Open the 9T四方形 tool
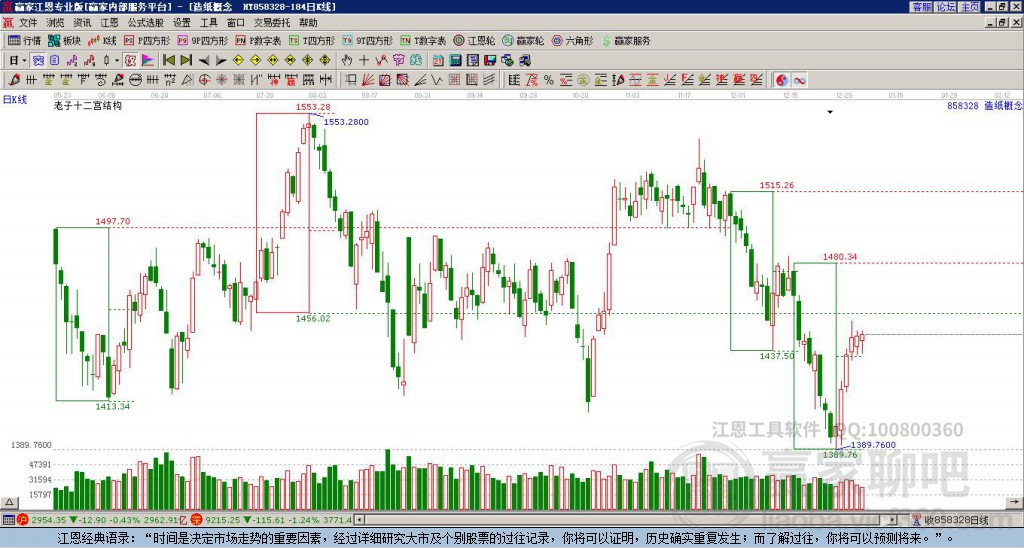 pos(367,40)
